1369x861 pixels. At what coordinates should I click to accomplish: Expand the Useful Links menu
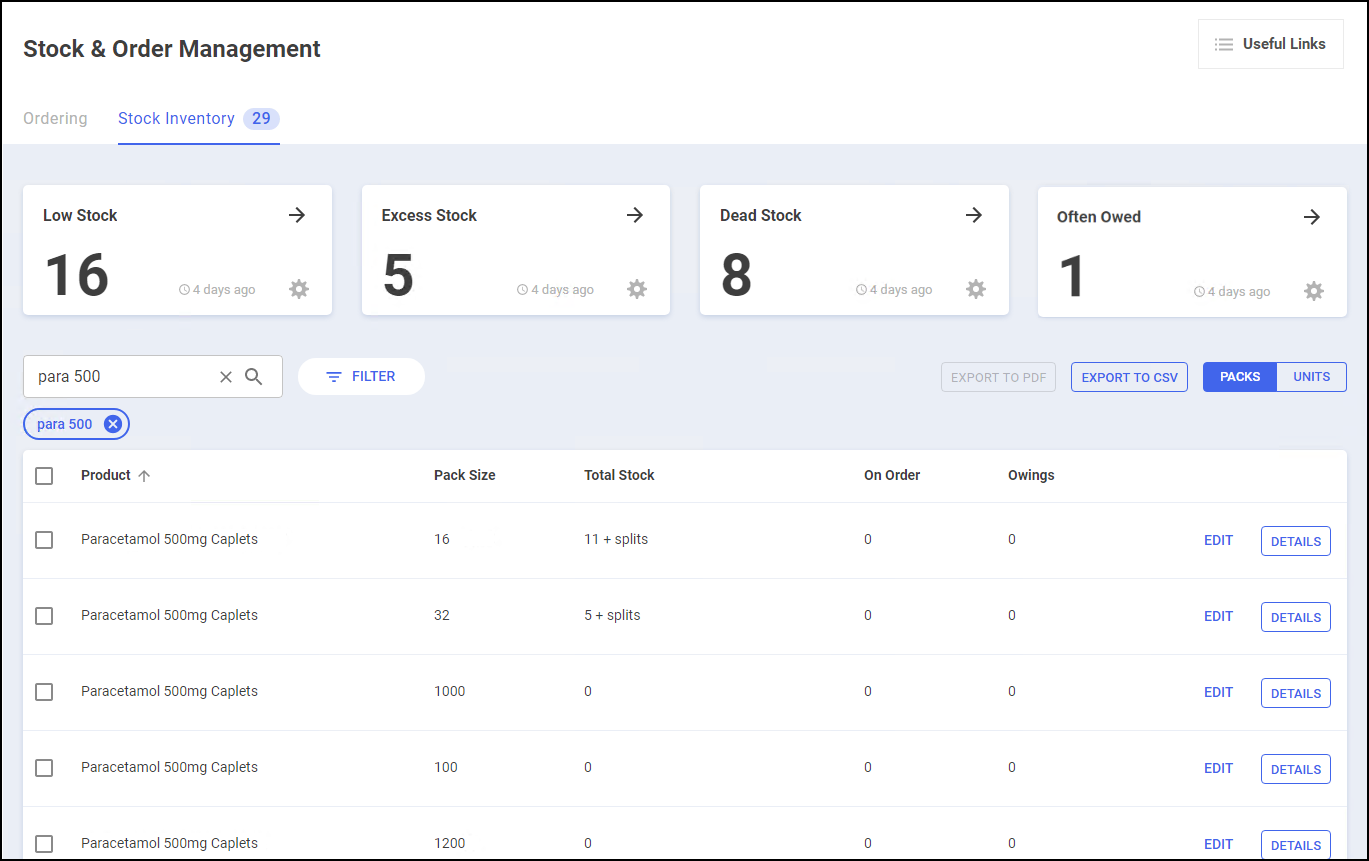tap(1270, 44)
